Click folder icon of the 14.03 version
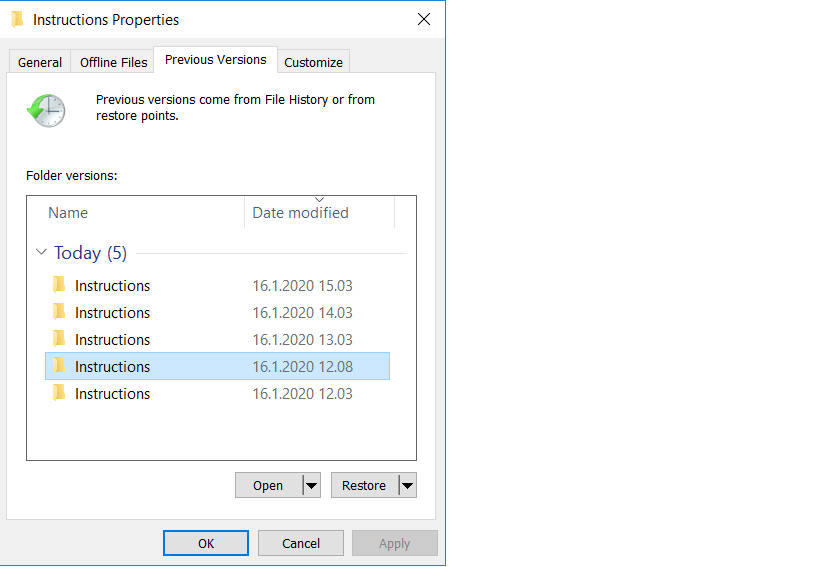 point(59,312)
